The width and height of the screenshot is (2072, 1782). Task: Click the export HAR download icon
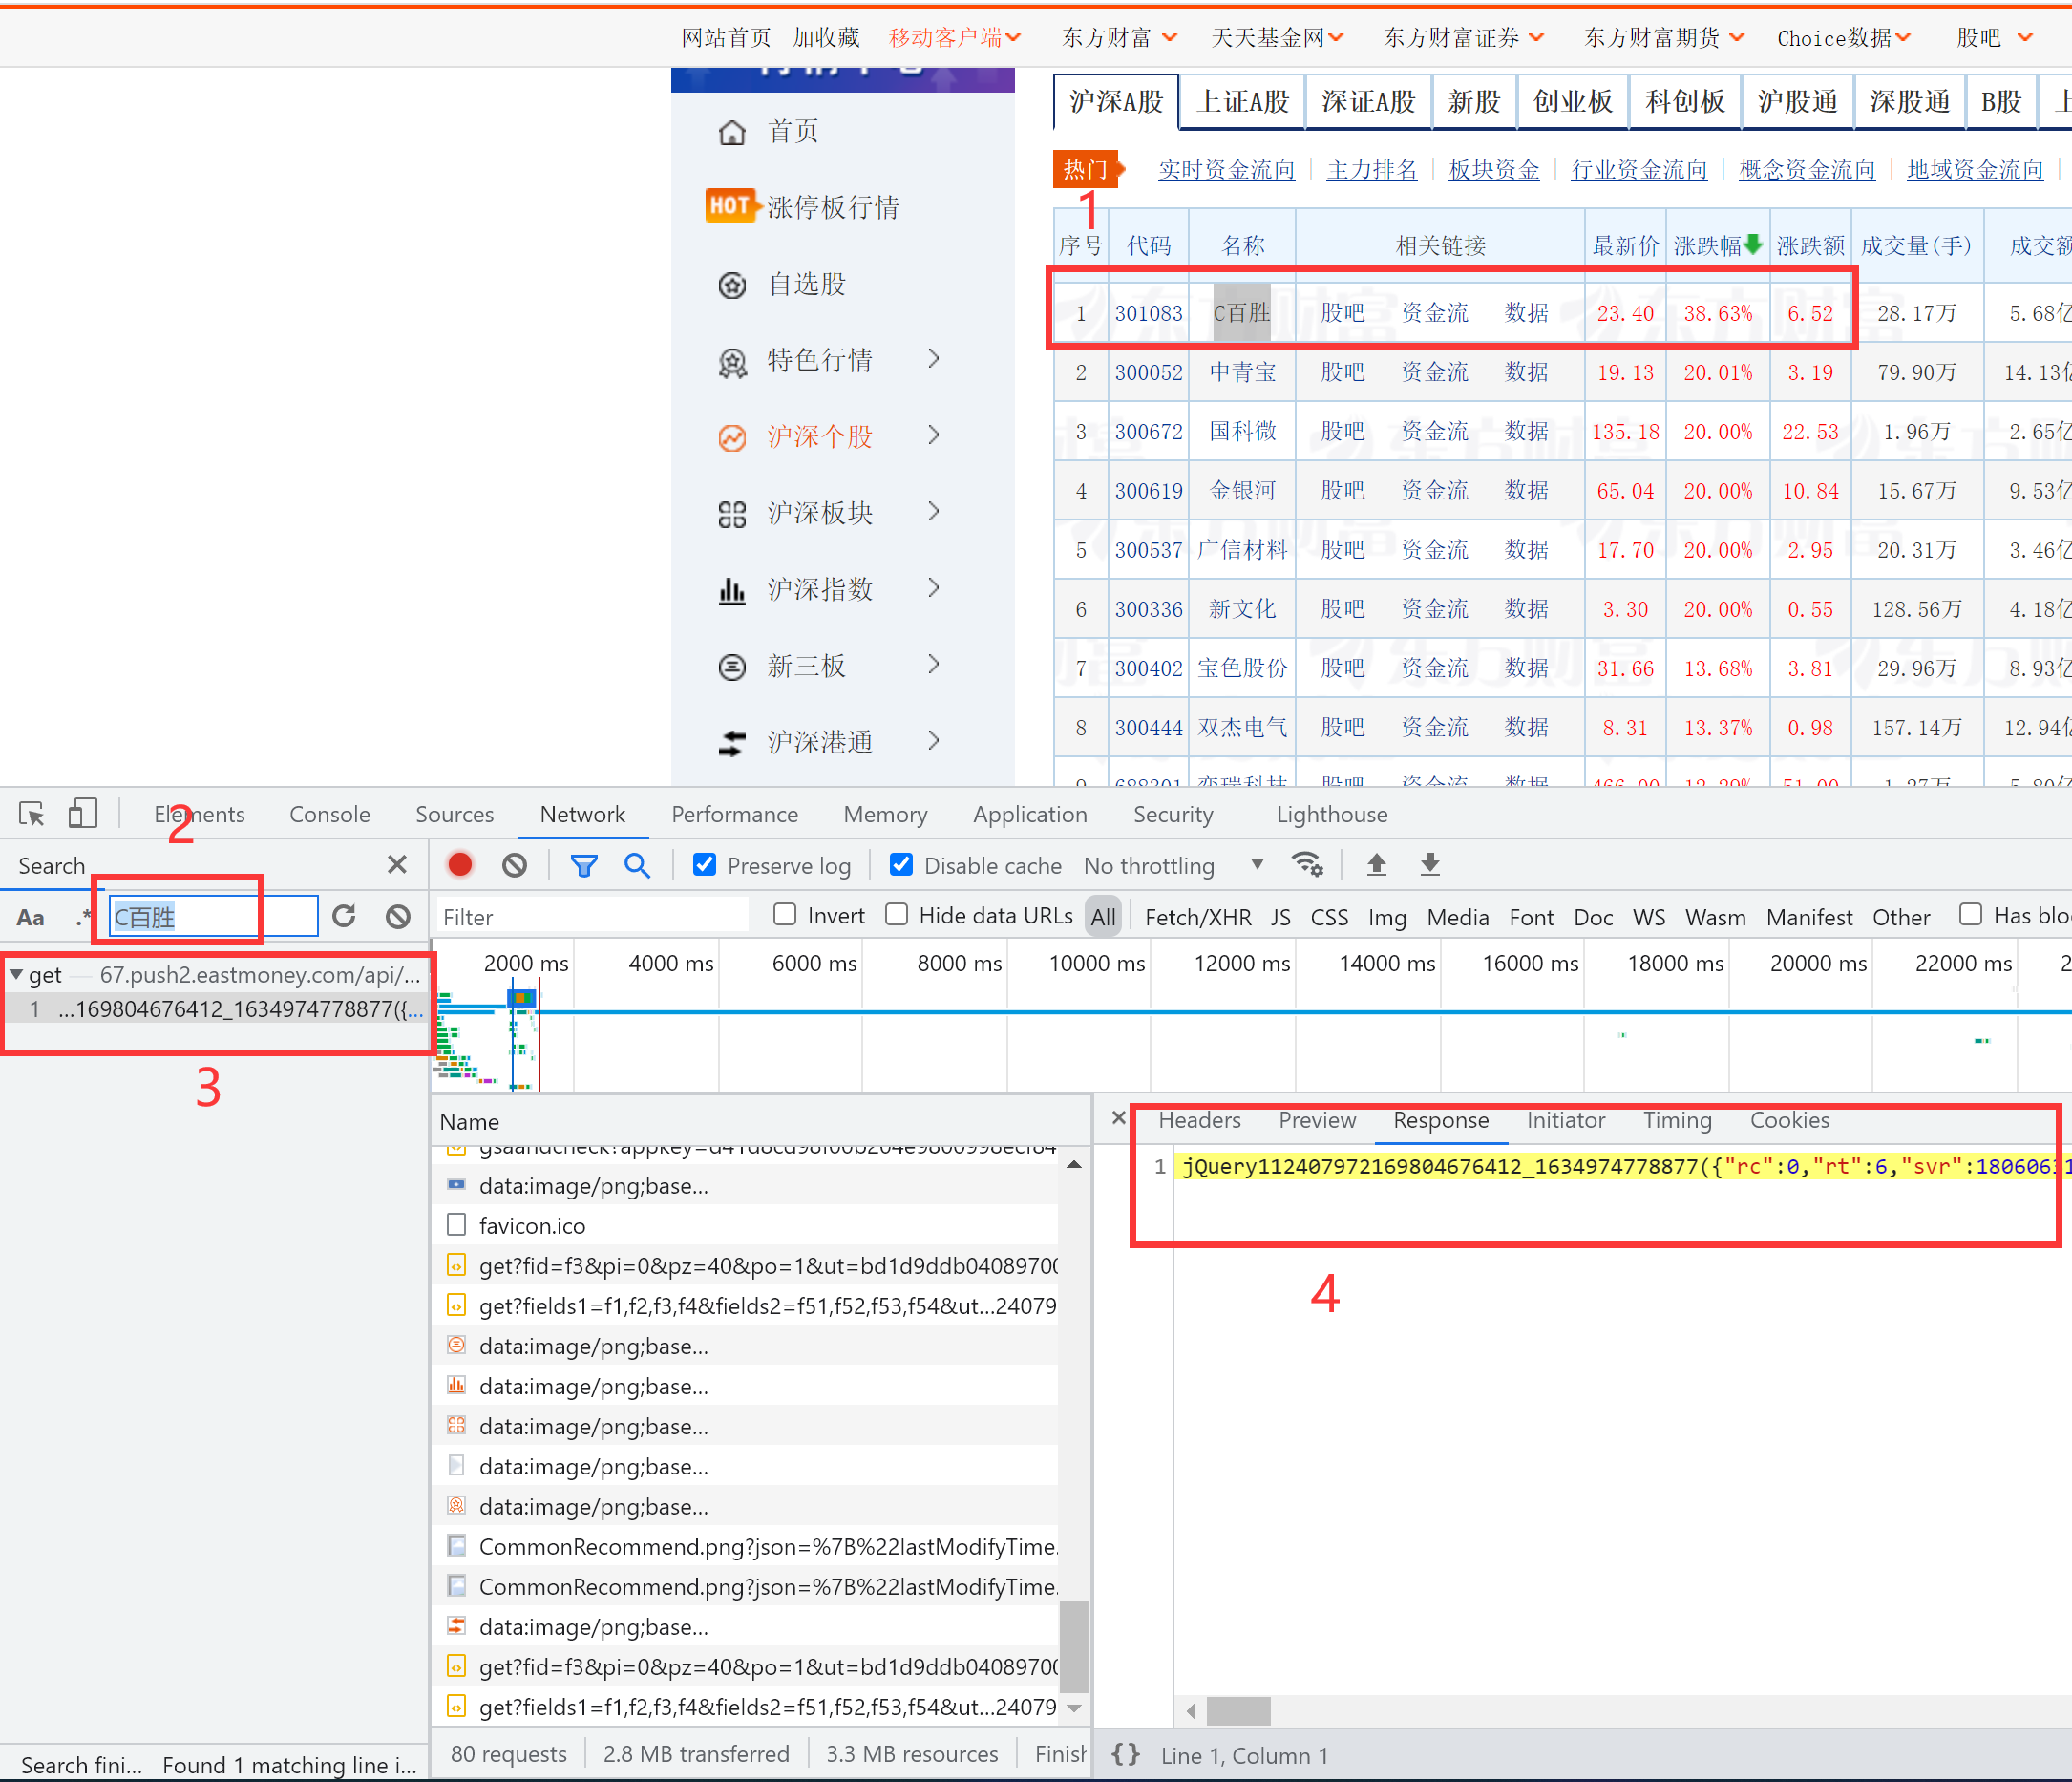(x=1430, y=865)
